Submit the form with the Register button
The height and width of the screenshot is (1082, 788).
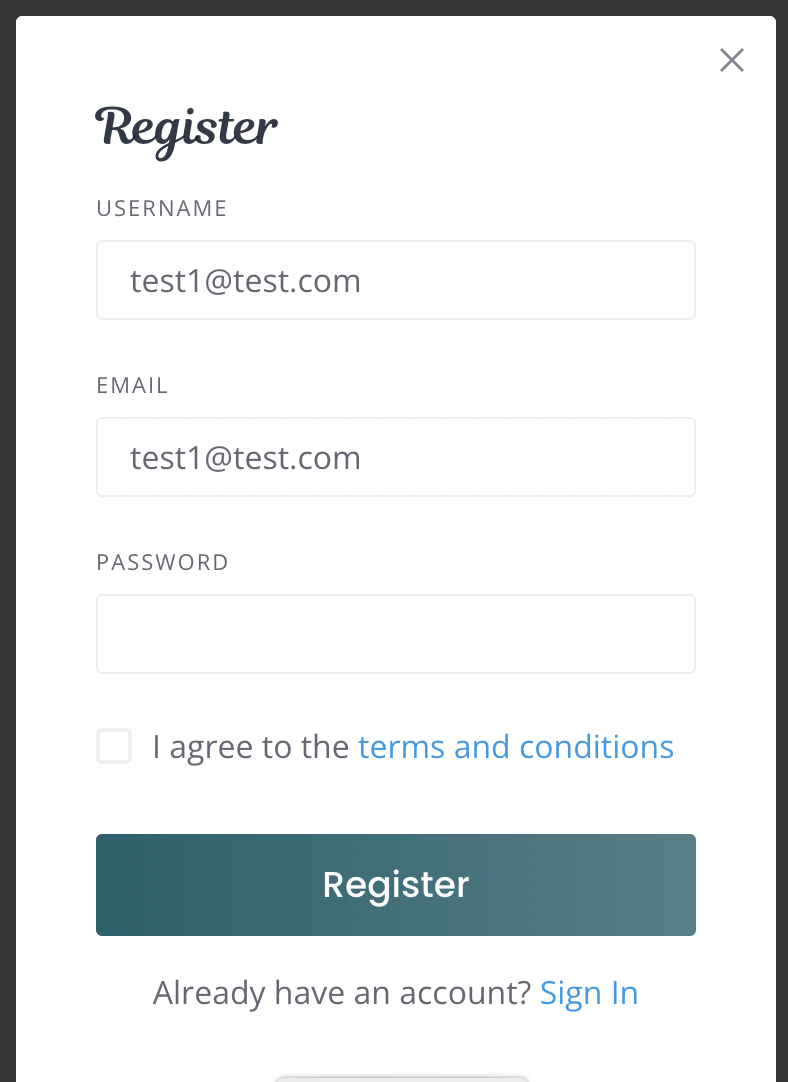395,885
